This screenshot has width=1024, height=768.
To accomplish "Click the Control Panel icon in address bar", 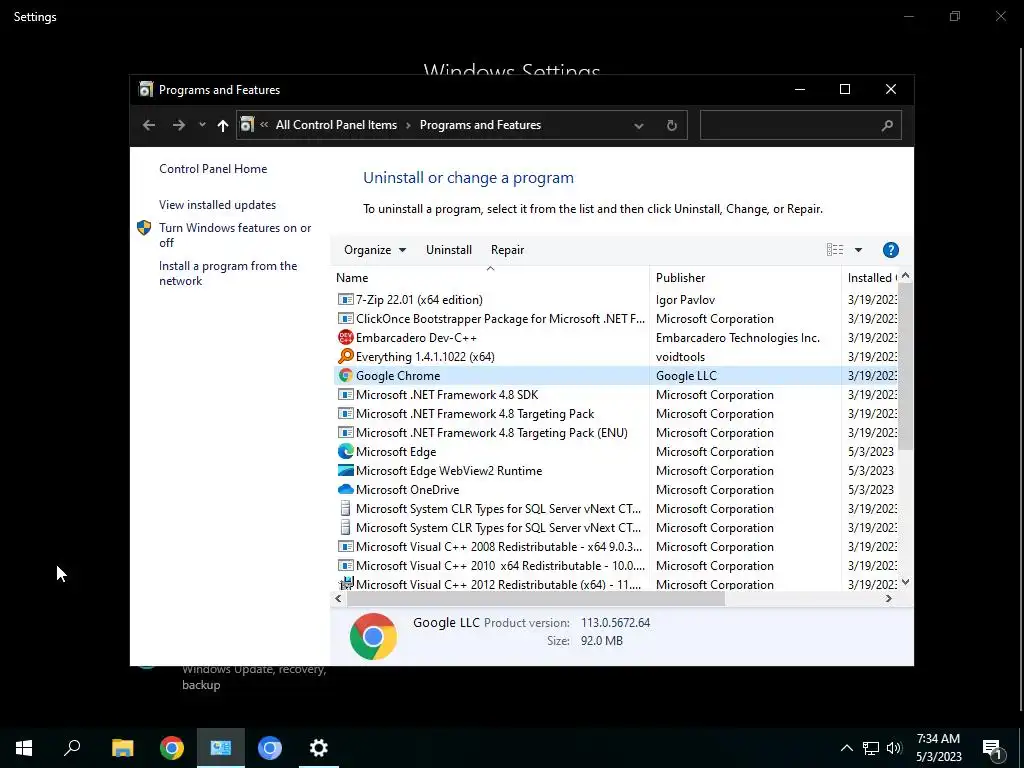I will coord(247,125).
